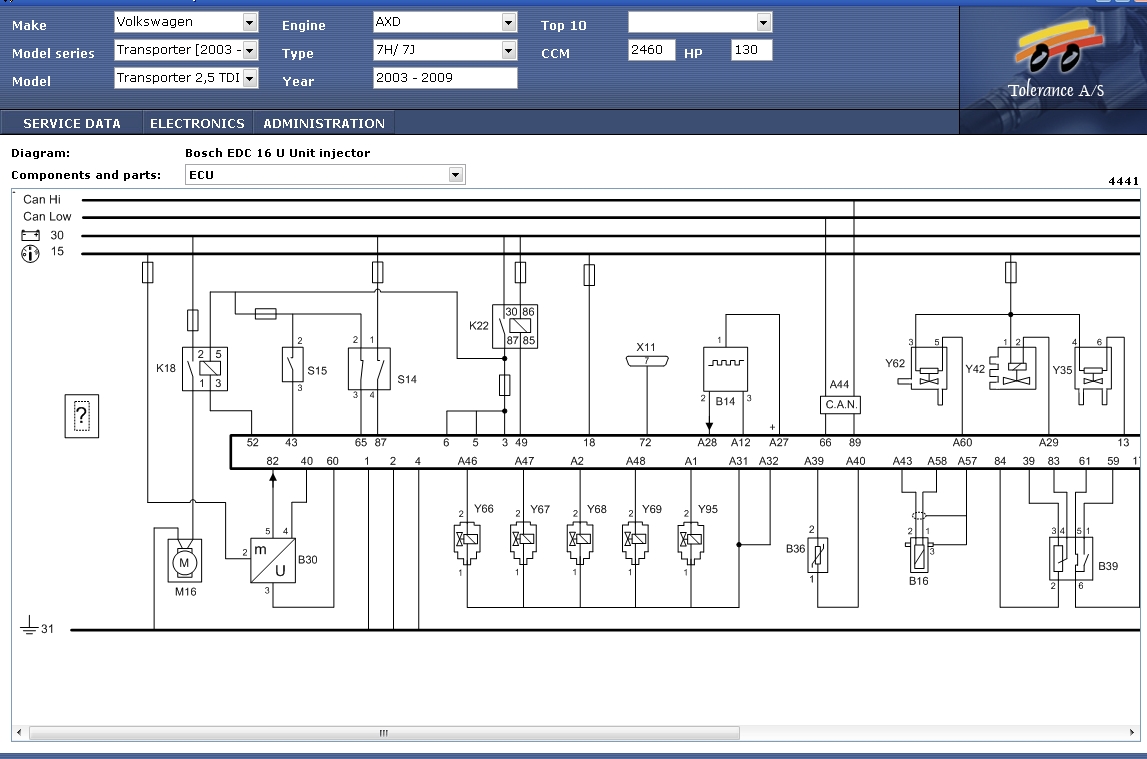
Task: Select the B30 air mass sensor symbol
Action: tap(273, 560)
